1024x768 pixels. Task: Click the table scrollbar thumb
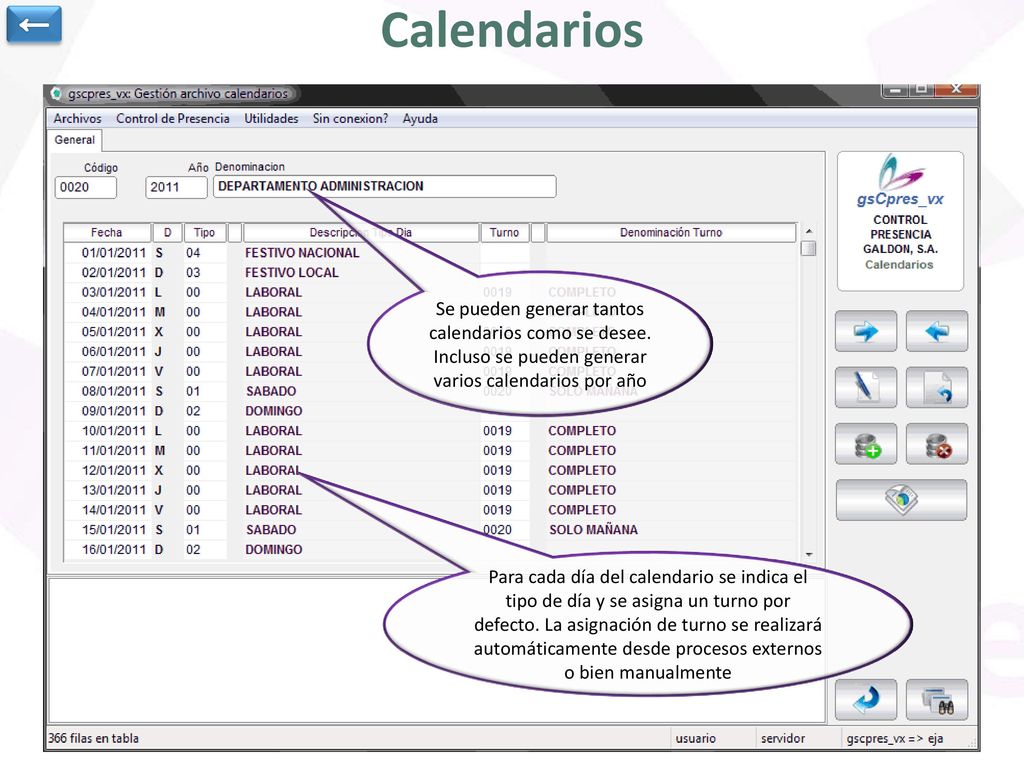pyautogui.click(x=808, y=248)
